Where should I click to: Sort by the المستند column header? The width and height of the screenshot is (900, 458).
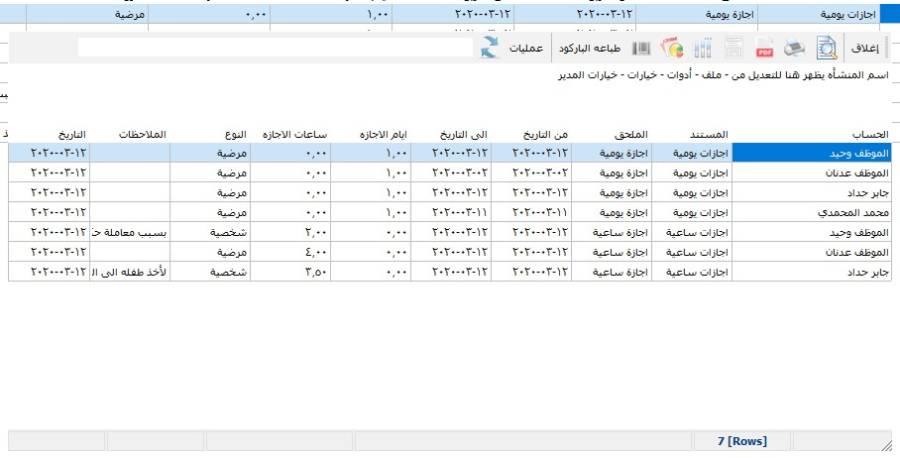coord(709,134)
